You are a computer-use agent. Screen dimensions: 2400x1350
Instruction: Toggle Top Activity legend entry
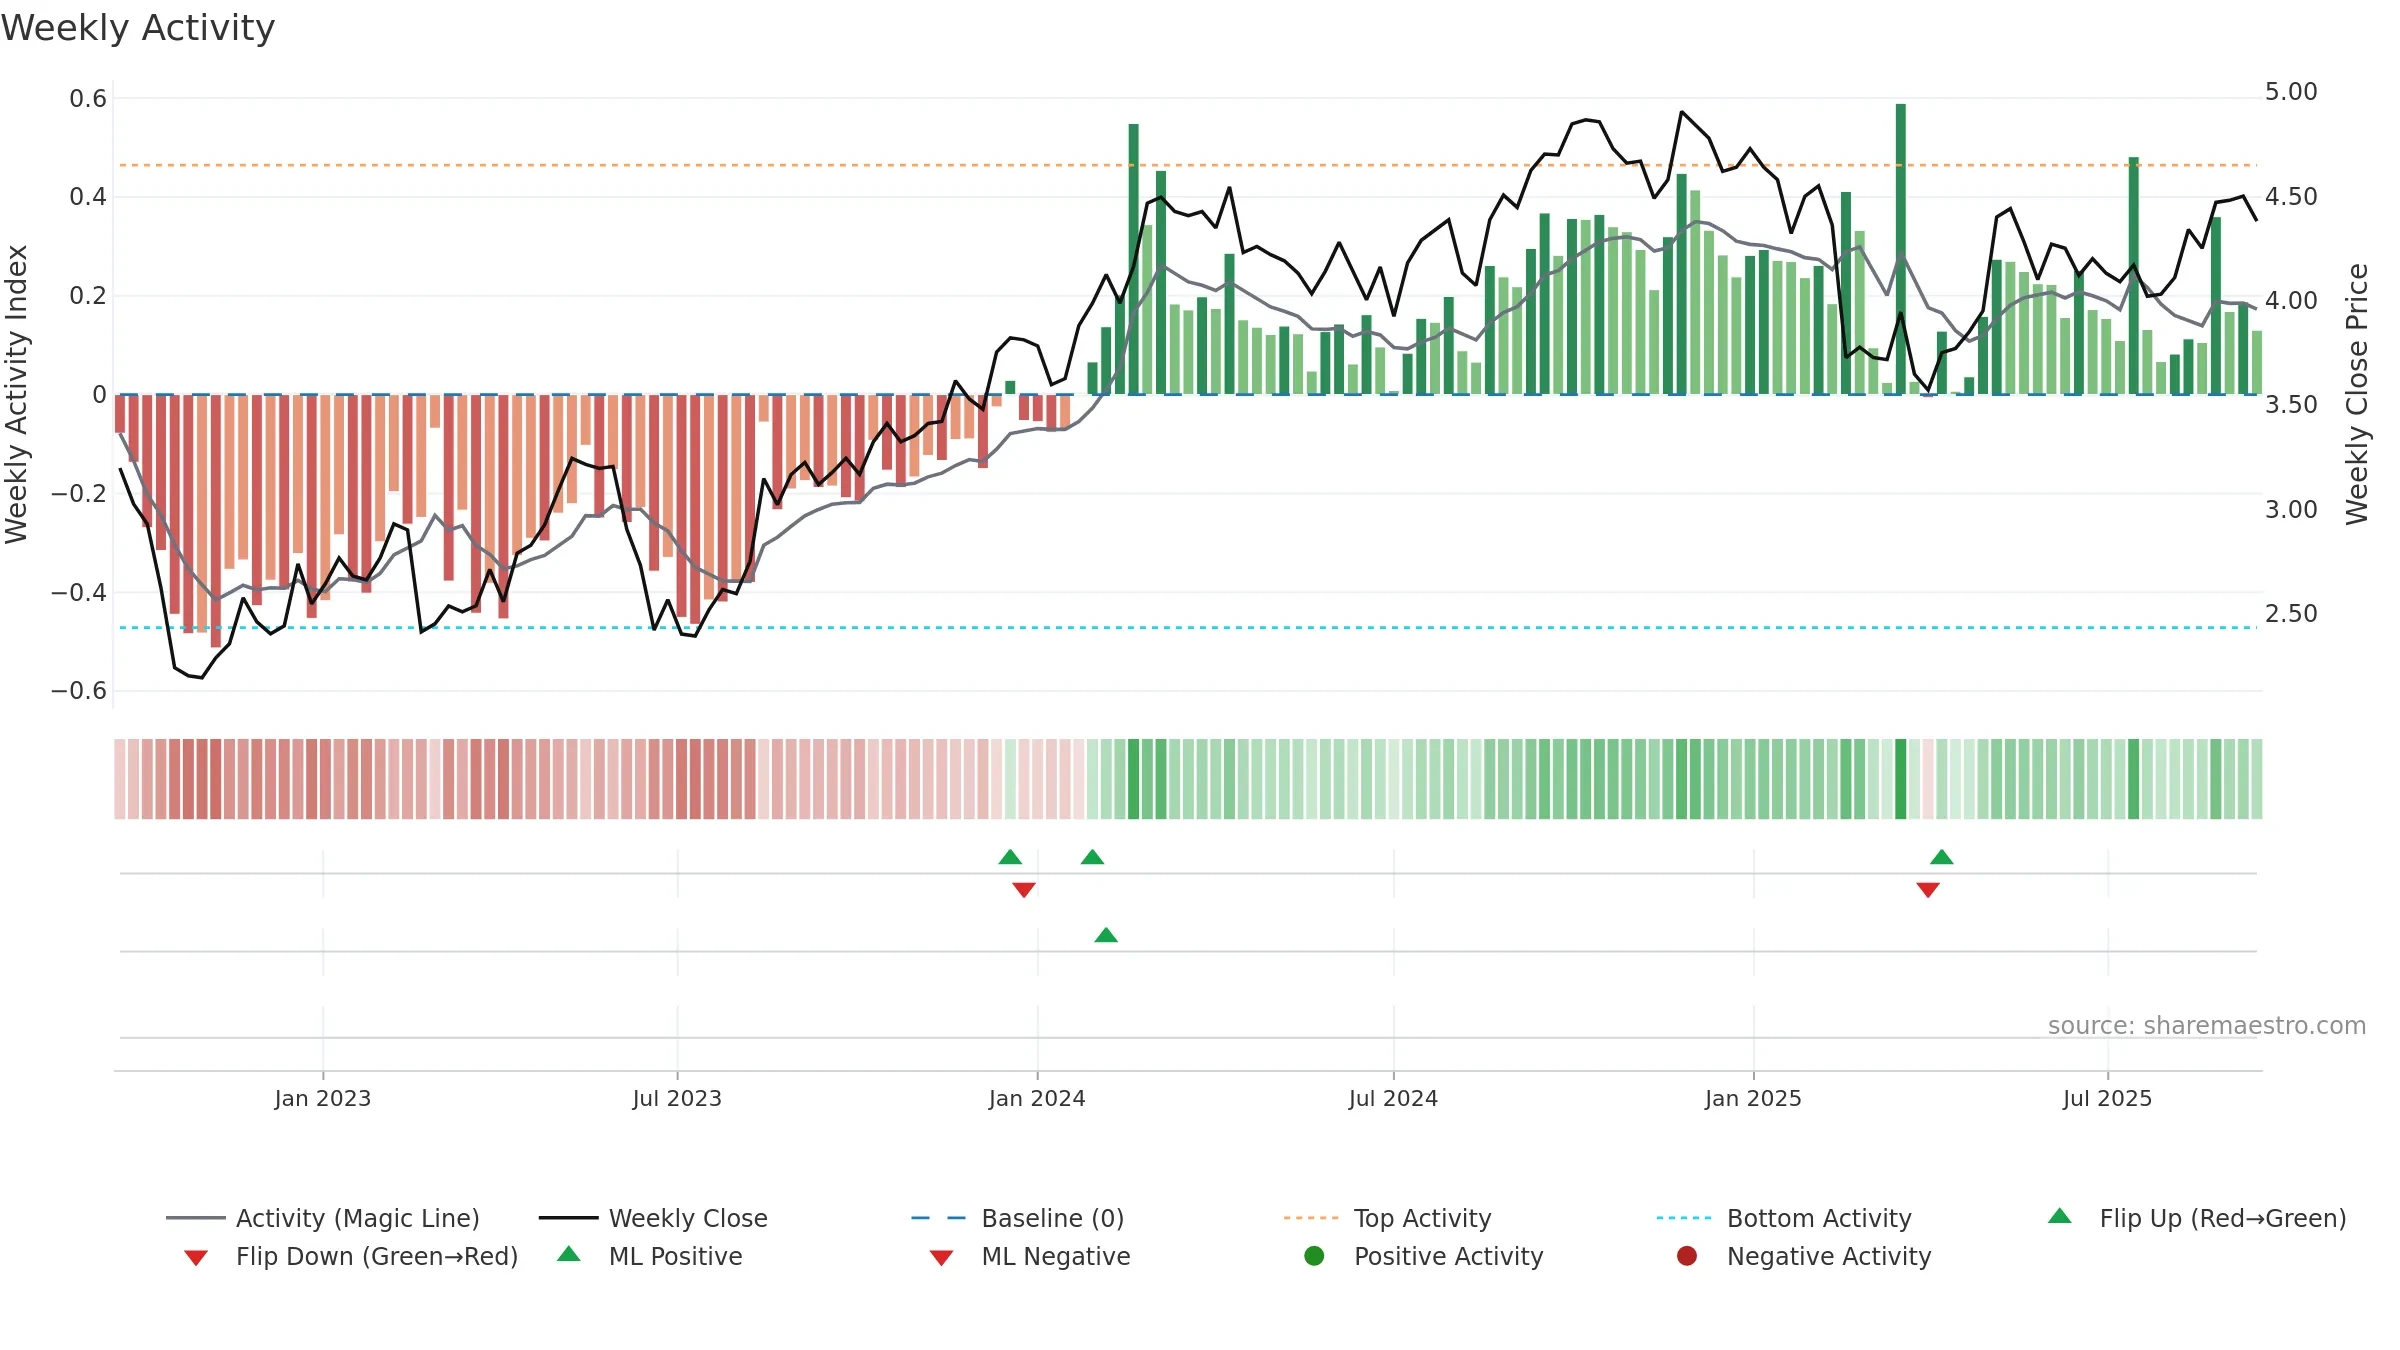1388,1218
